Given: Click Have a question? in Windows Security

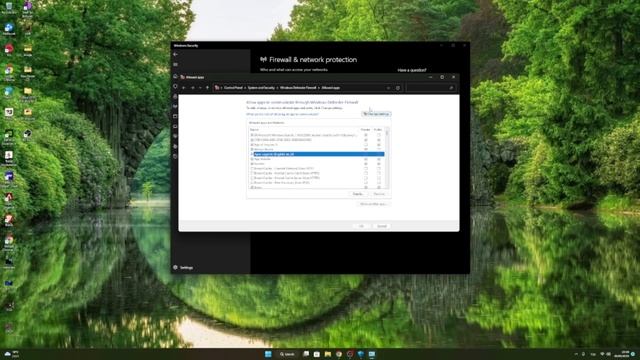Looking at the screenshot, I should [412, 70].
